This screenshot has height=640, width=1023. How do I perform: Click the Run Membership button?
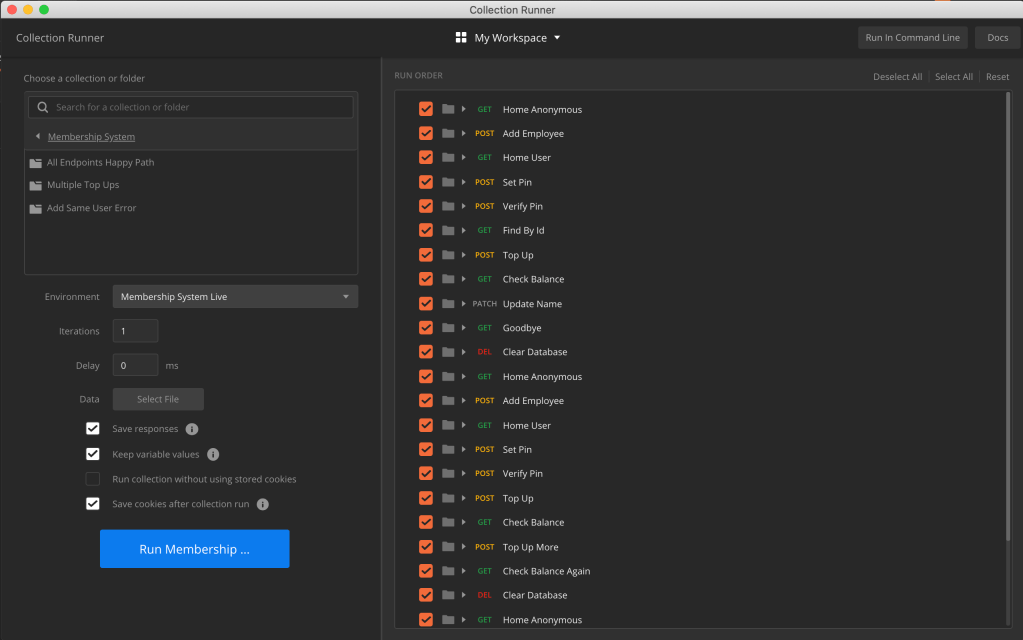point(194,549)
